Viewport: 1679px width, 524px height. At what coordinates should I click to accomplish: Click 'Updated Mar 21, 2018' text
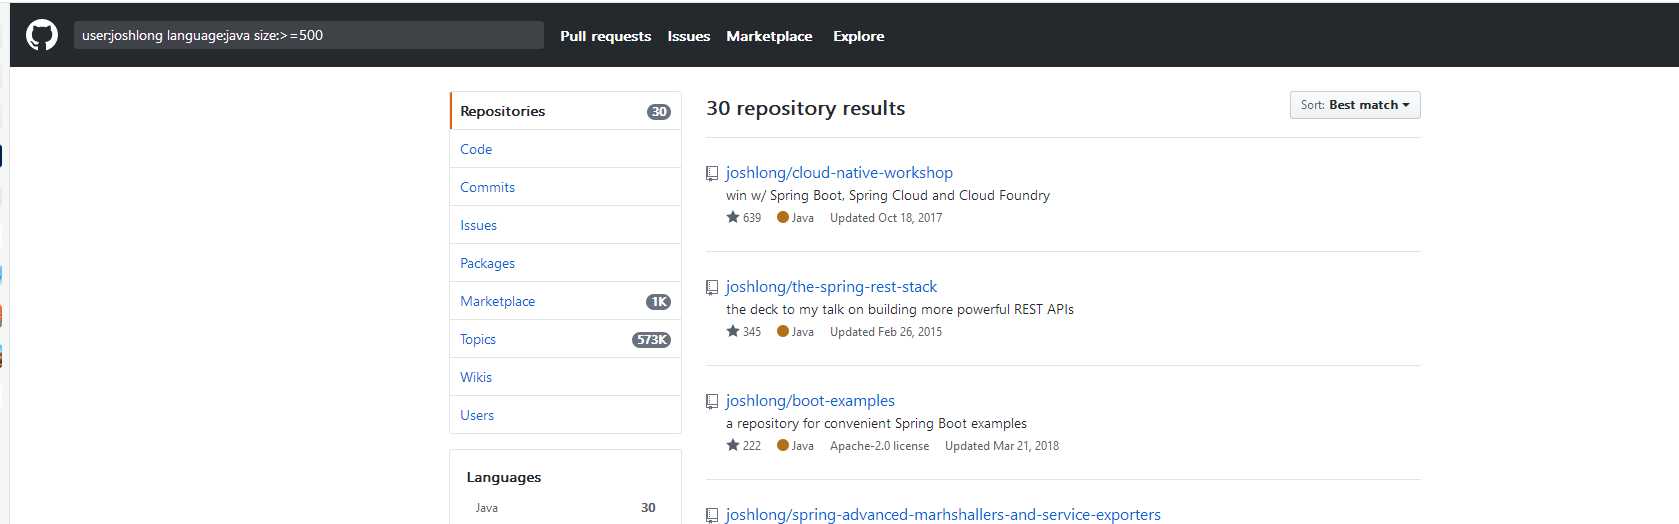pos(1002,446)
